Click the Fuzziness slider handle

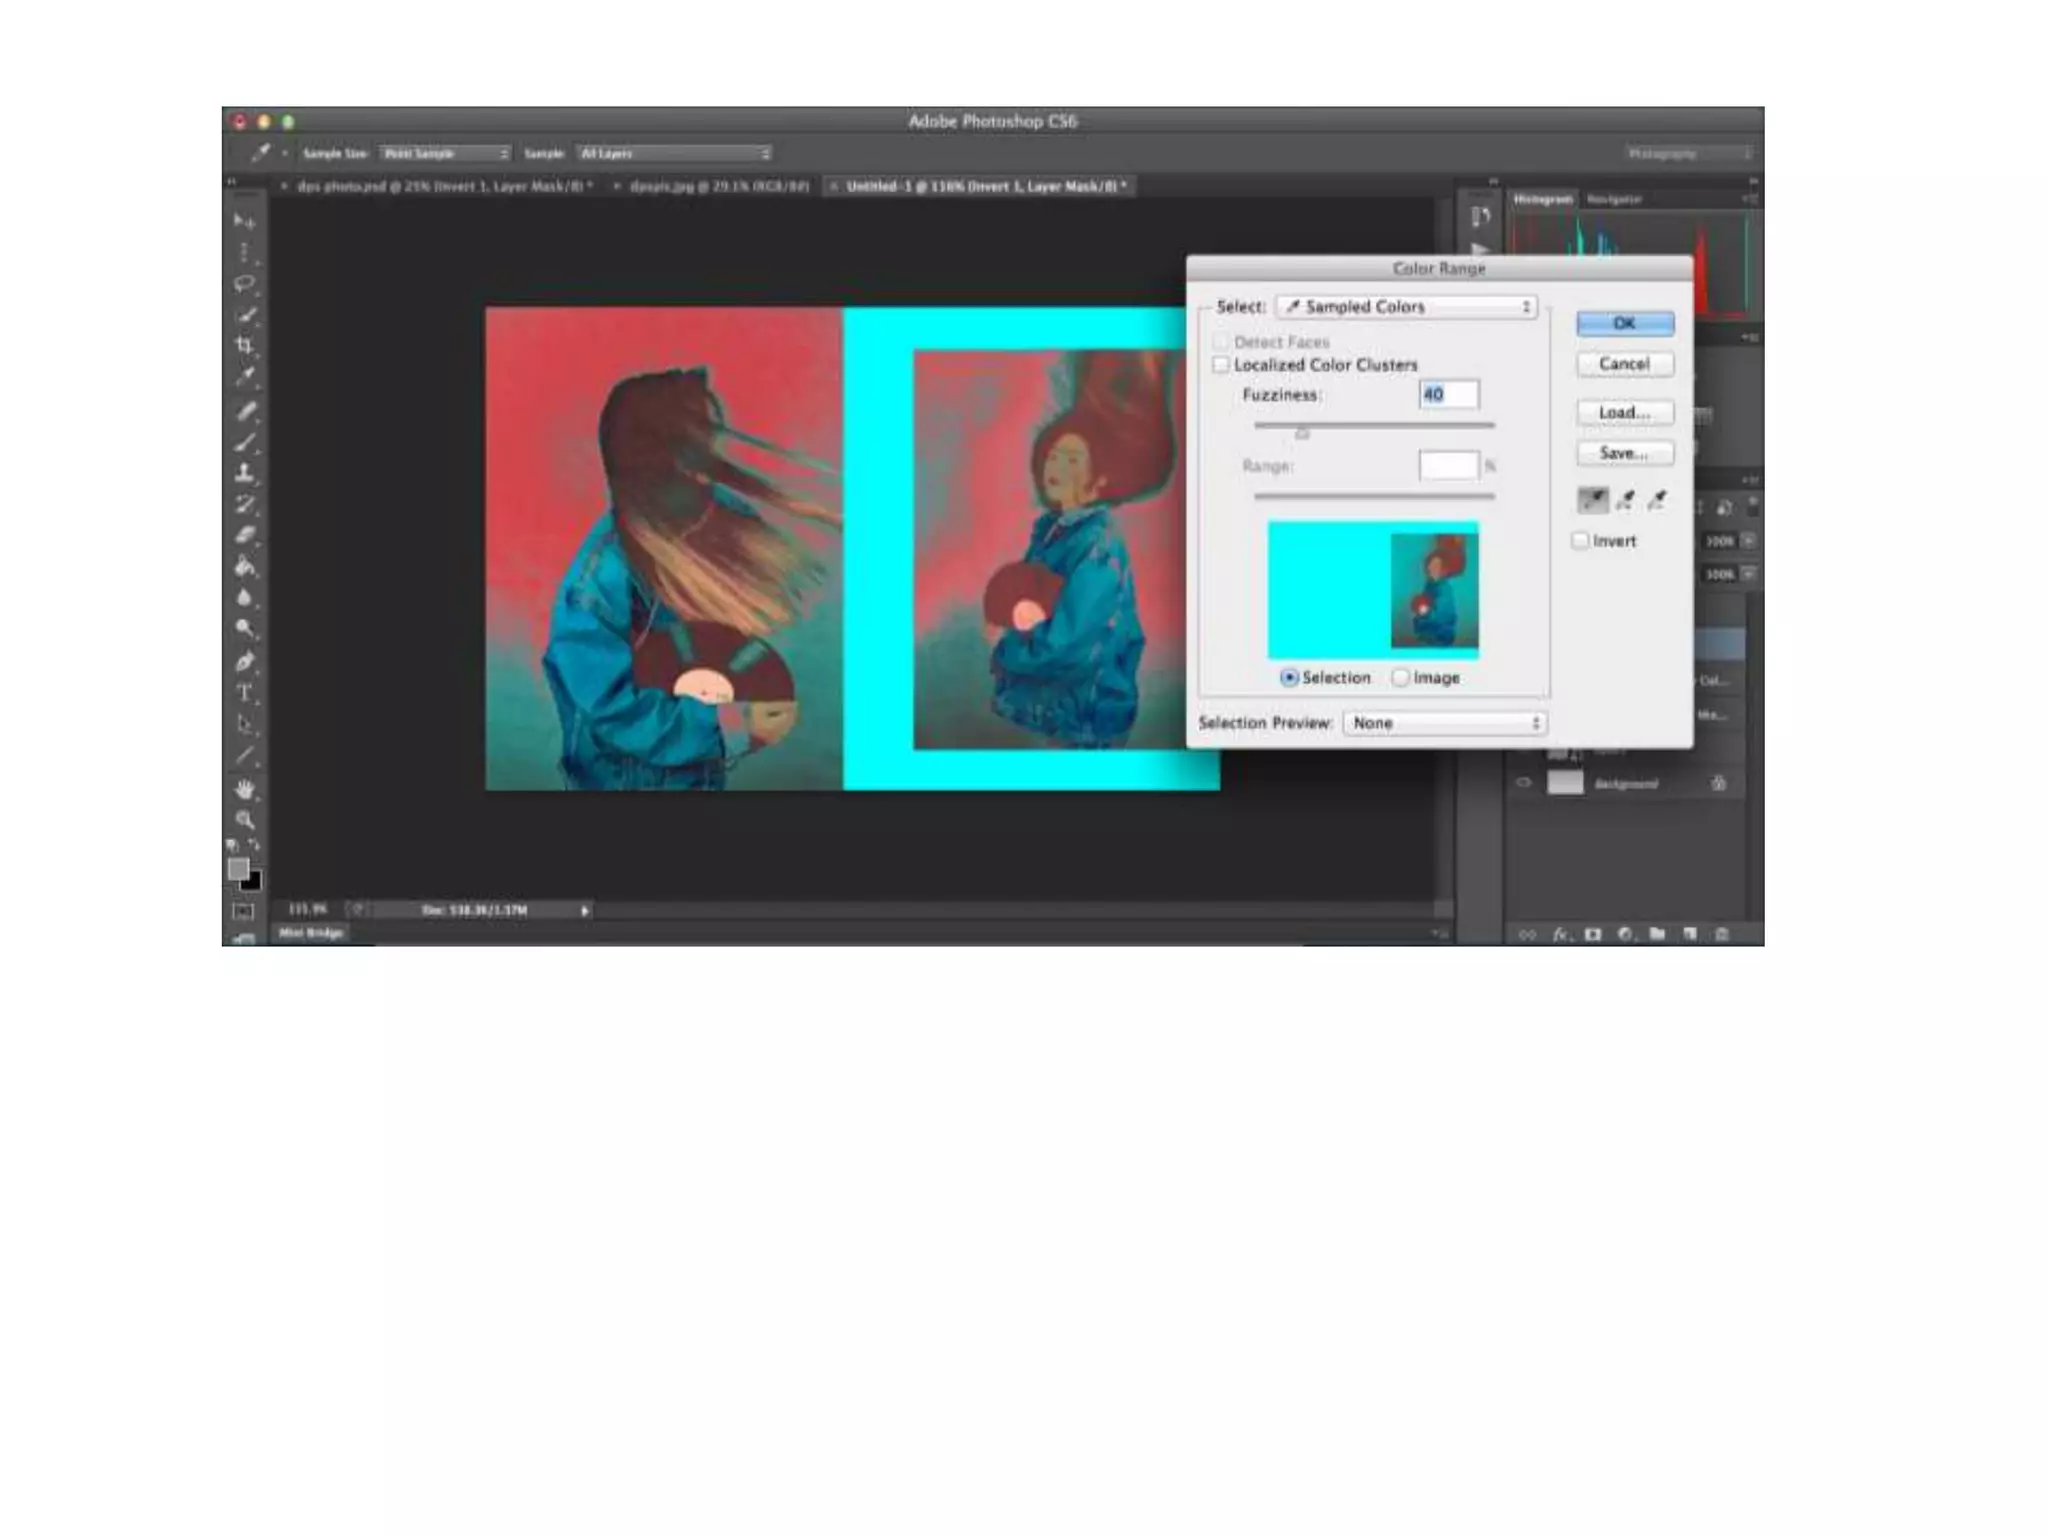point(1302,433)
